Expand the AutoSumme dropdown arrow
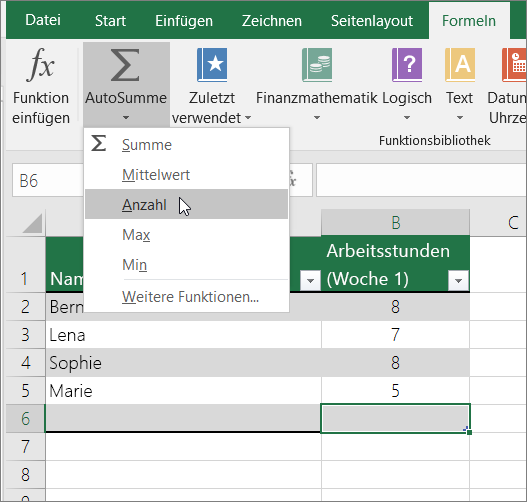The image size is (527, 502). pyautogui.click(x=126, y=118)
